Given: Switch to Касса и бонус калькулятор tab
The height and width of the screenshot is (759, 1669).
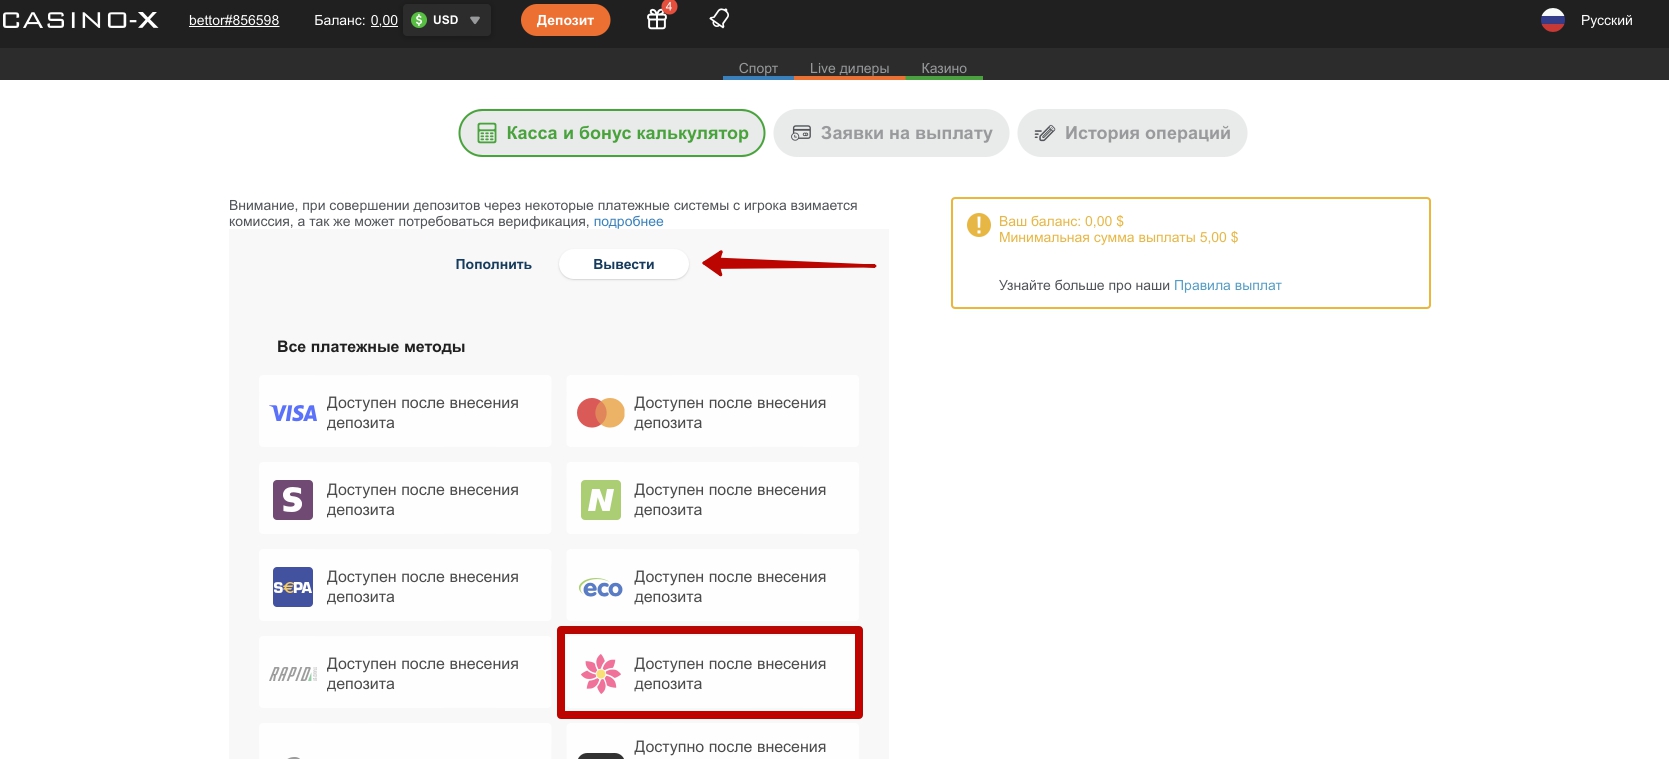Looking at the screenshot, I should 612,133.
